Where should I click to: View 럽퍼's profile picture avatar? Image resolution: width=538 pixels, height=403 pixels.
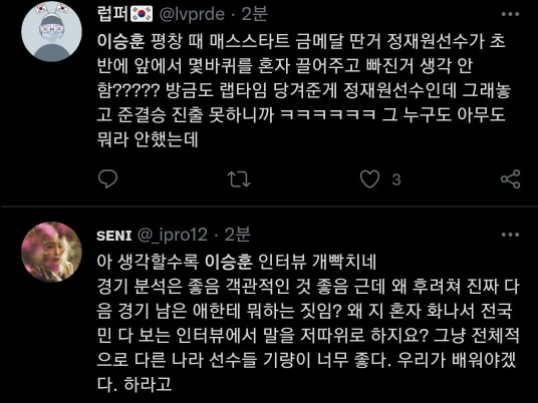pyautogui.click(x=51, y=32)
